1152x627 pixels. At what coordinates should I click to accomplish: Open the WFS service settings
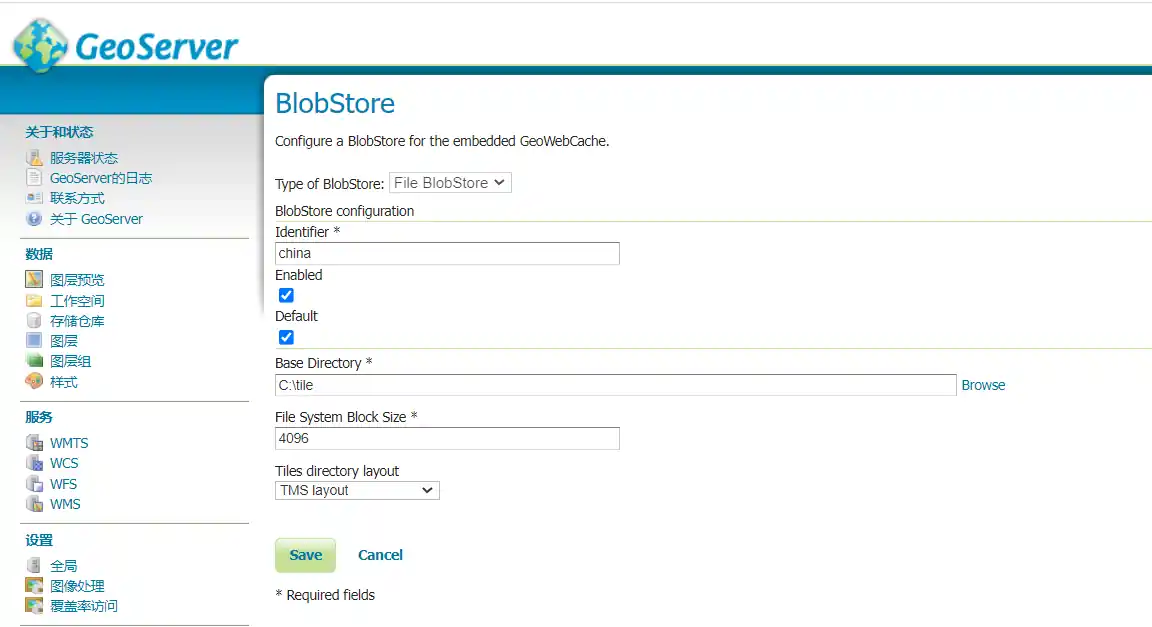coord(63,484)
